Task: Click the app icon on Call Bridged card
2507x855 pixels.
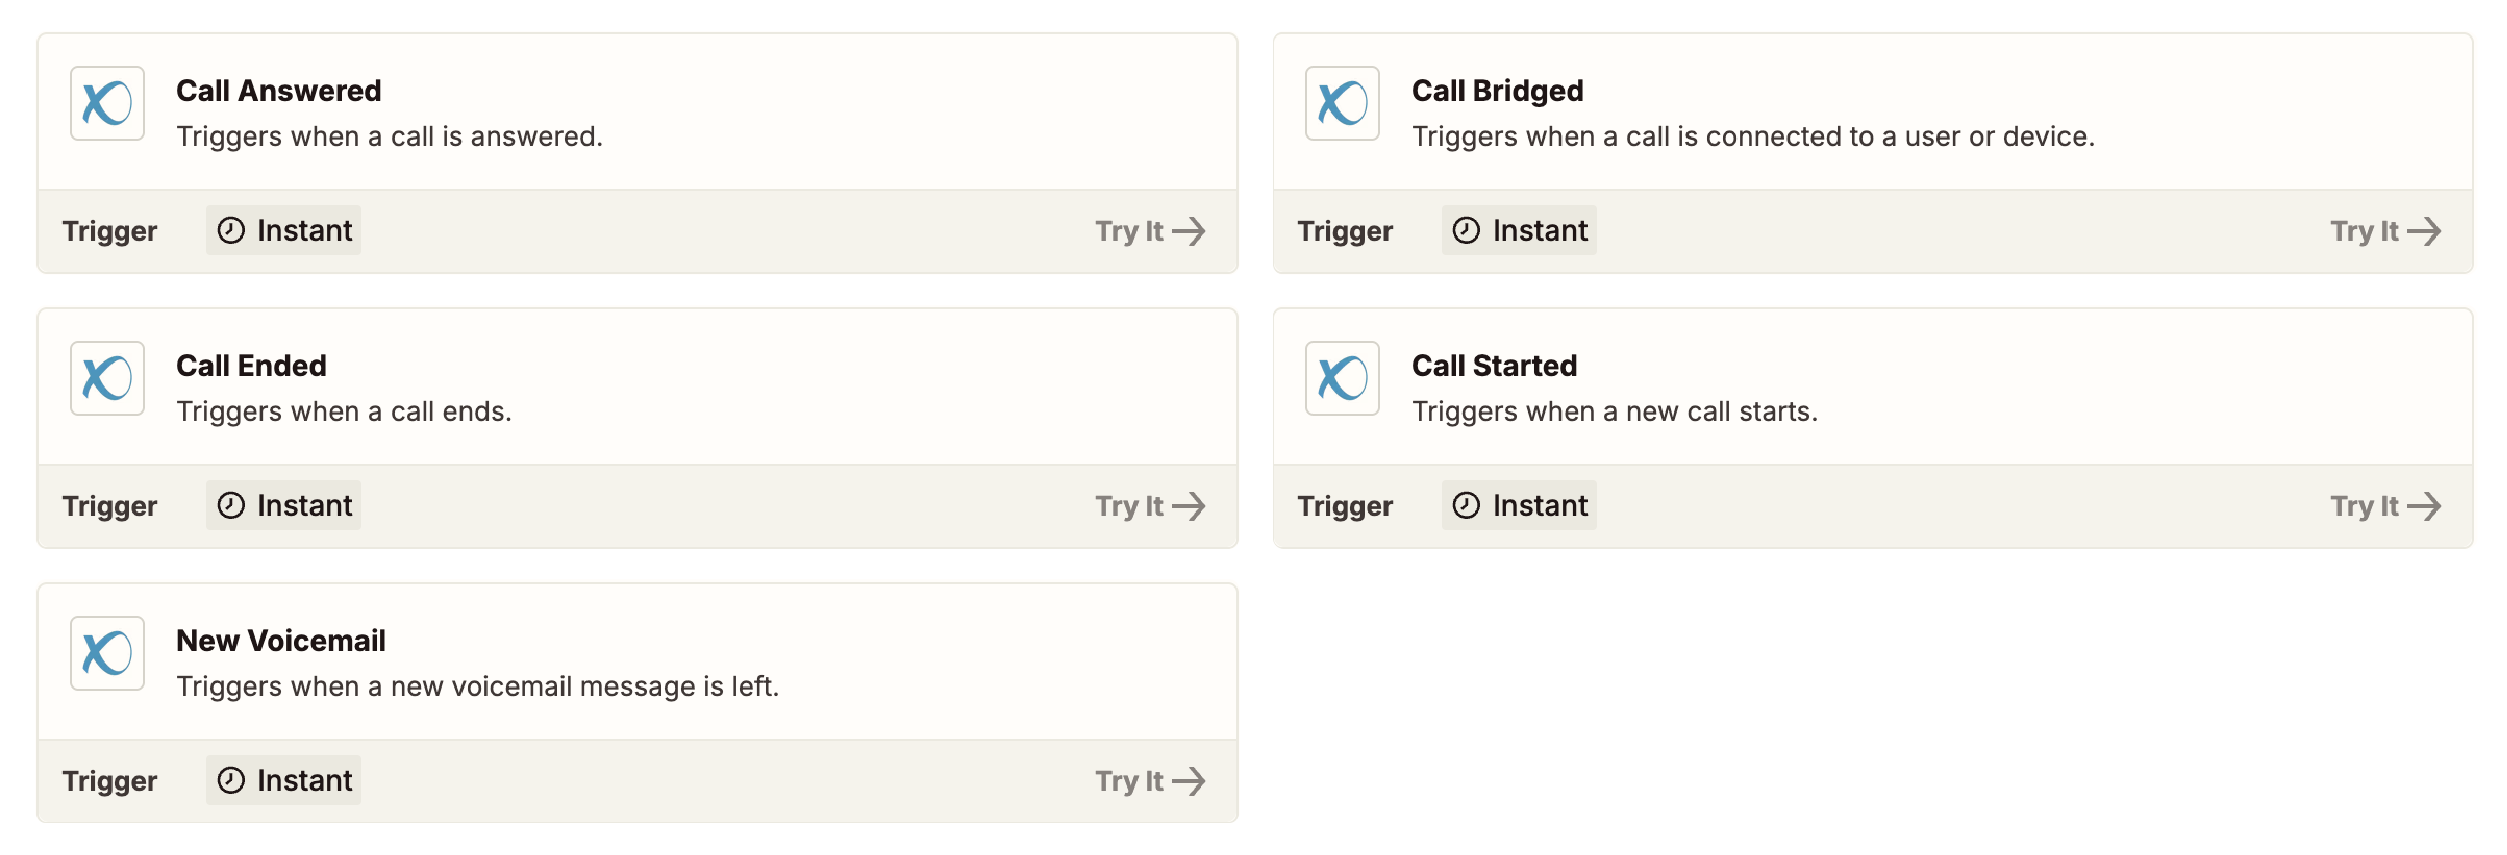Action: pos(1343,104)
